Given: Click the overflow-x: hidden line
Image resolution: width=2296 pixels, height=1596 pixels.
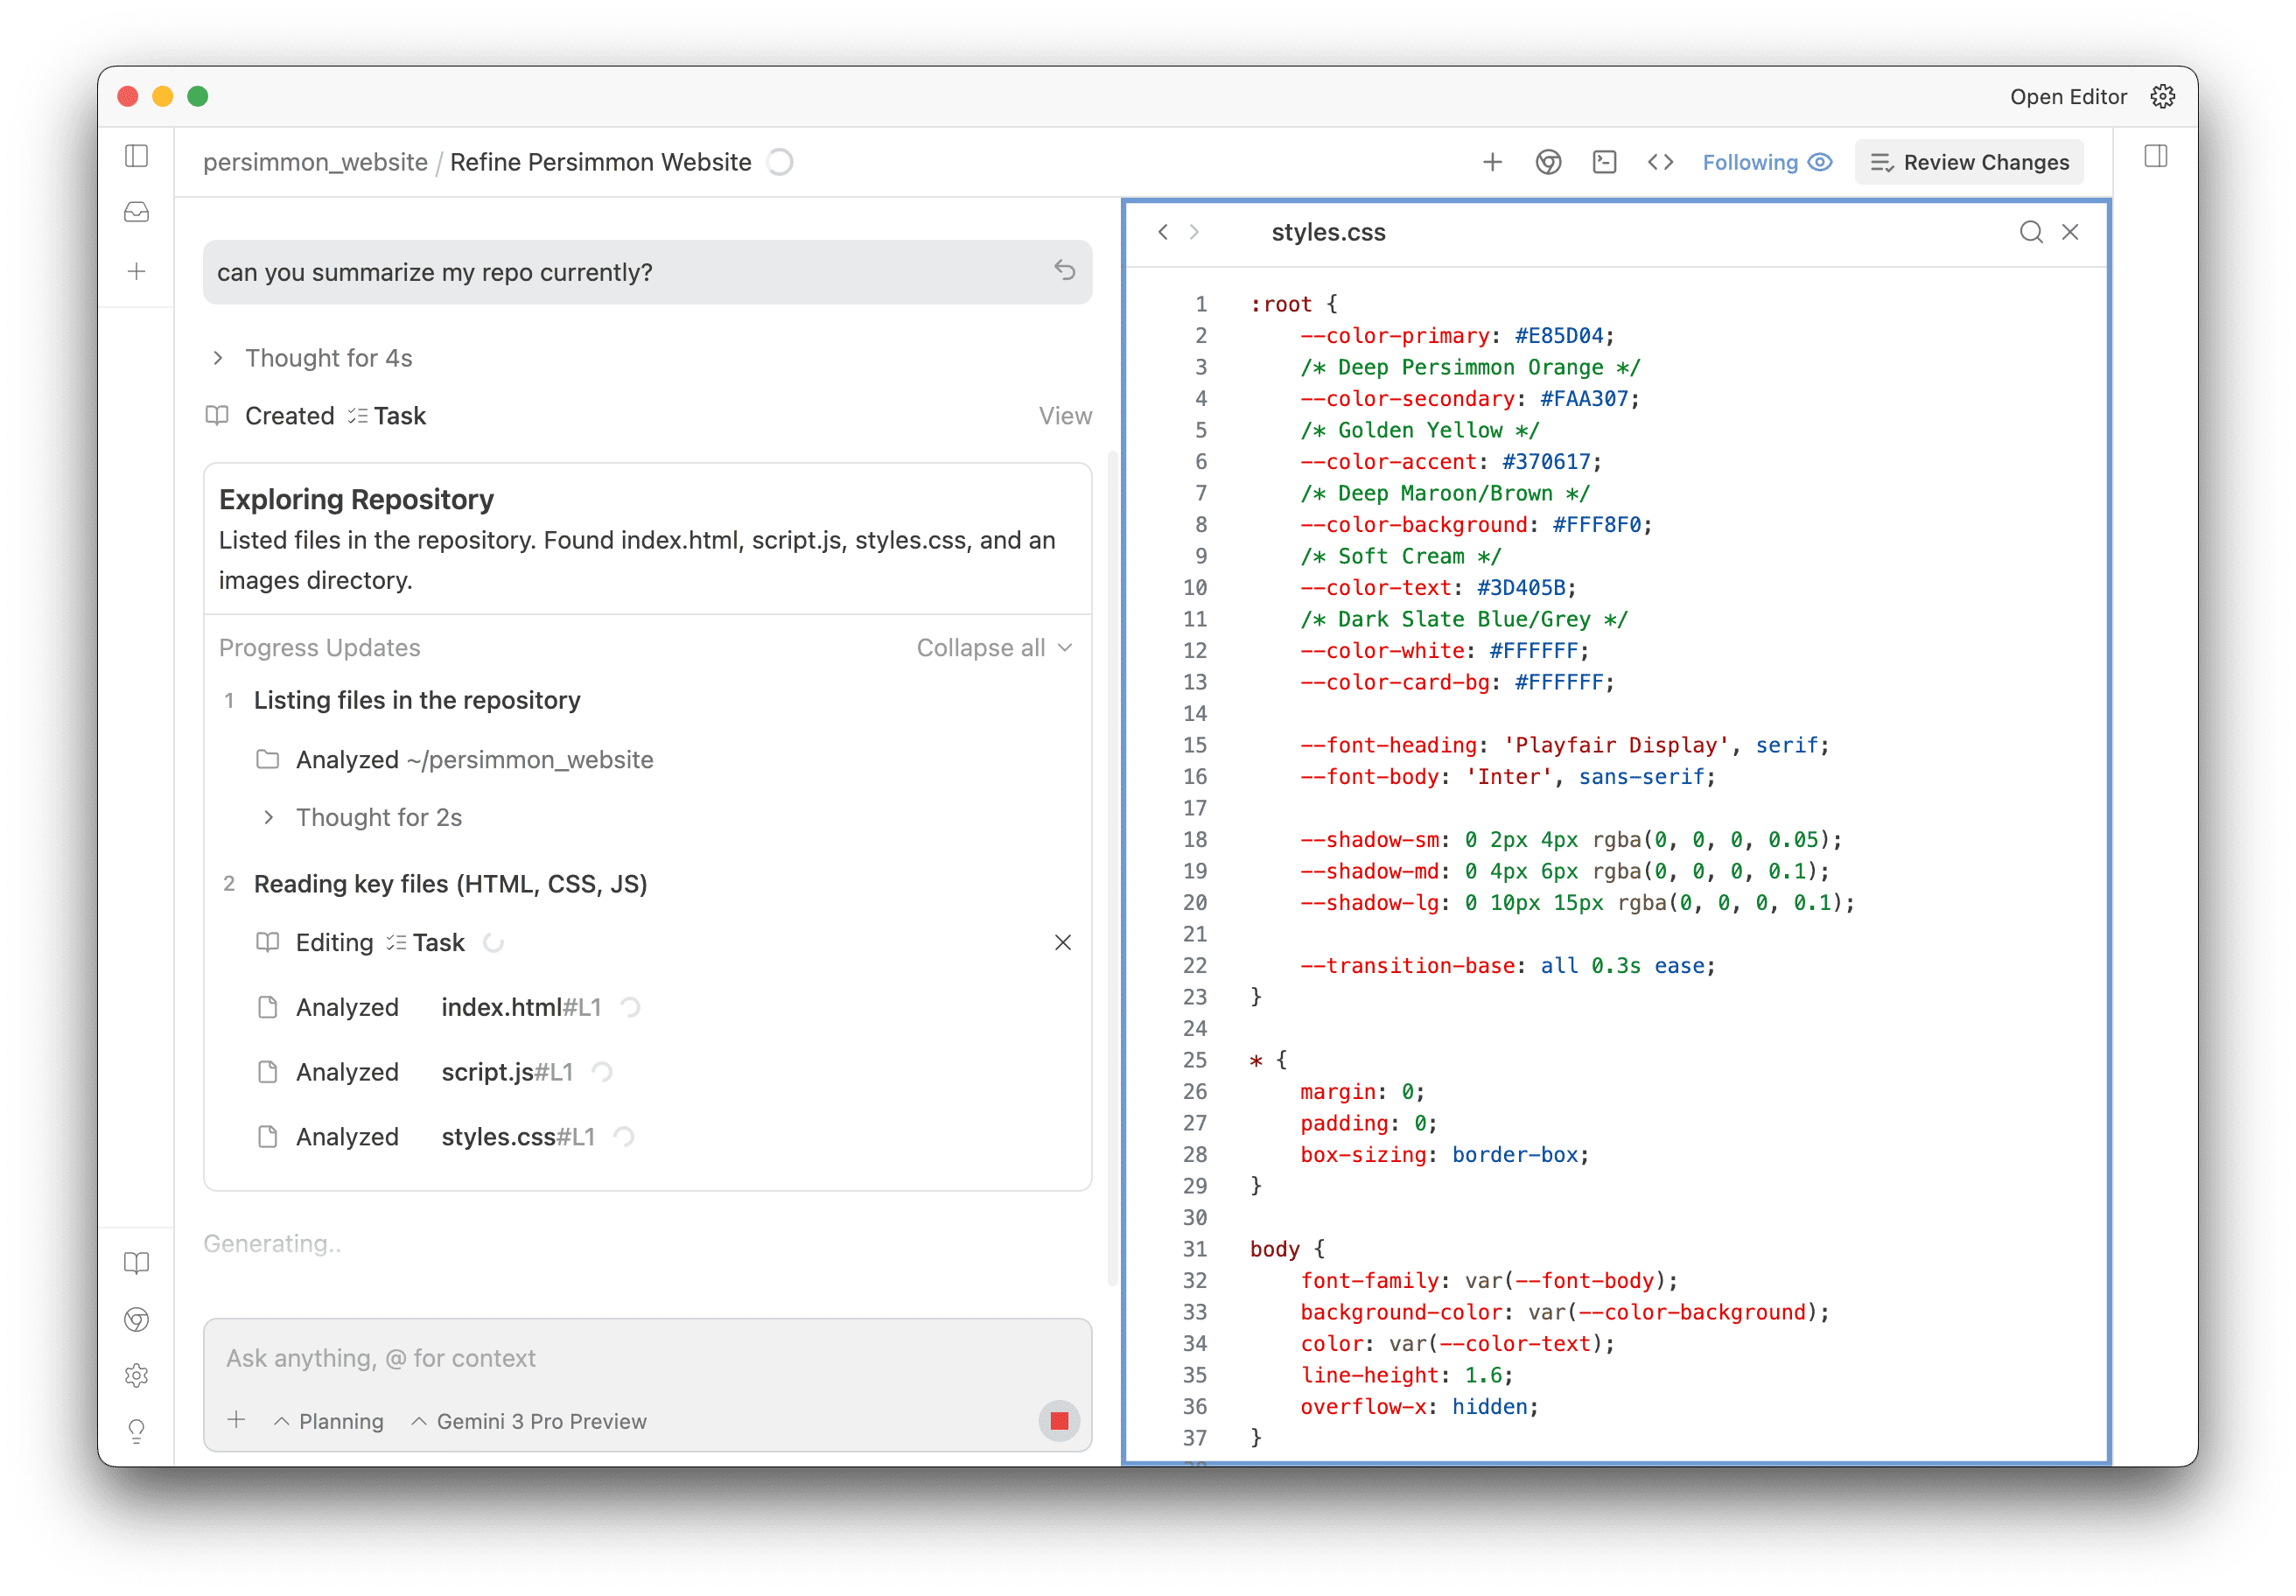Looking at the screenshot, I should coord(1420,1406).
